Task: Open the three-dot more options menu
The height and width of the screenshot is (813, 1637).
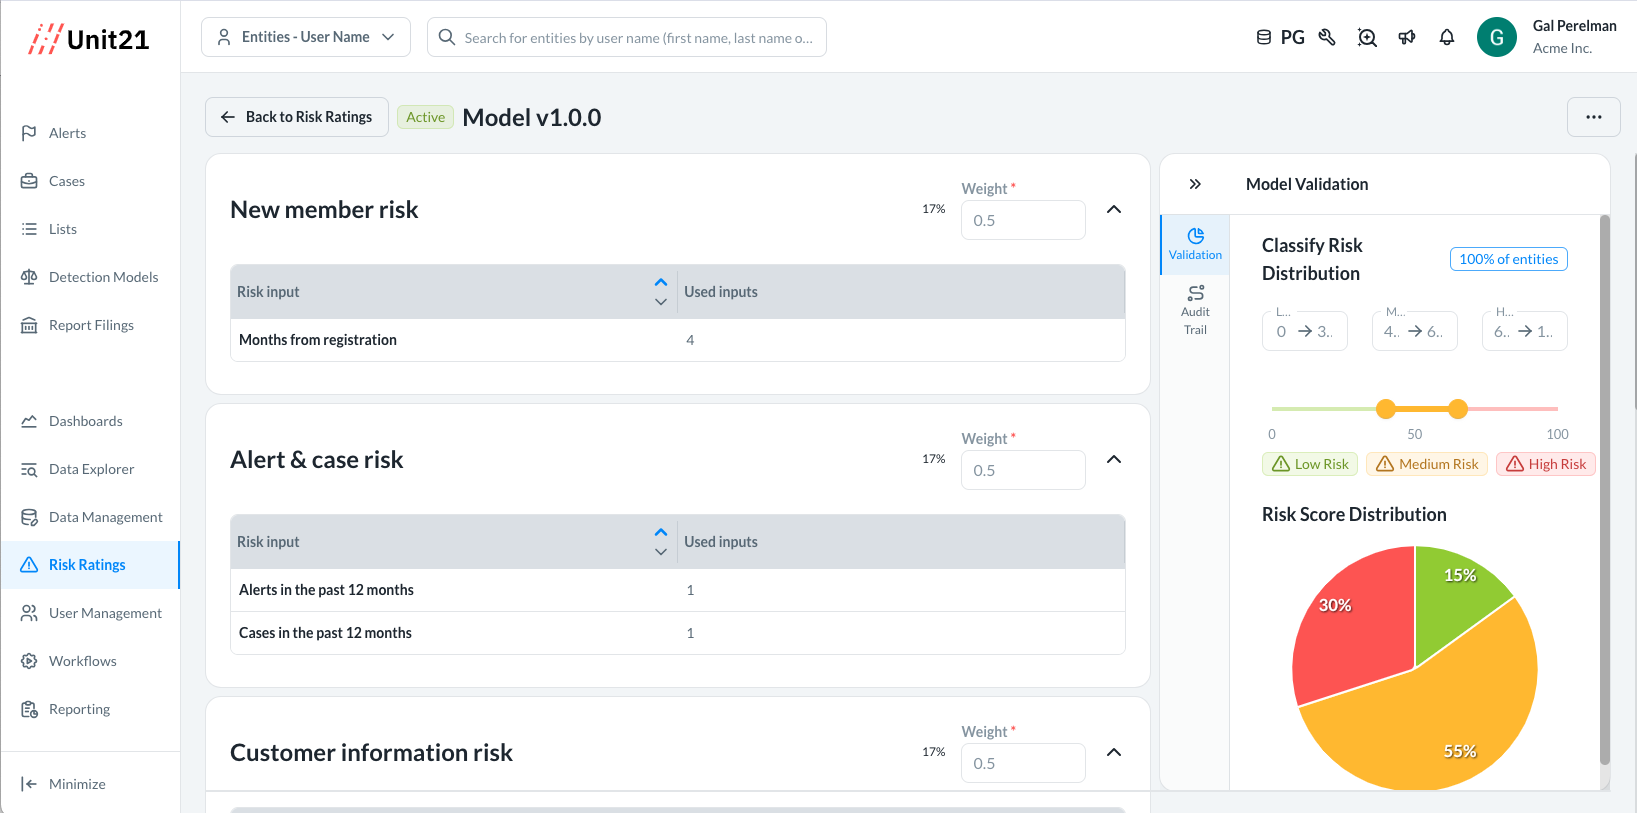Action: click(1593, 117)
